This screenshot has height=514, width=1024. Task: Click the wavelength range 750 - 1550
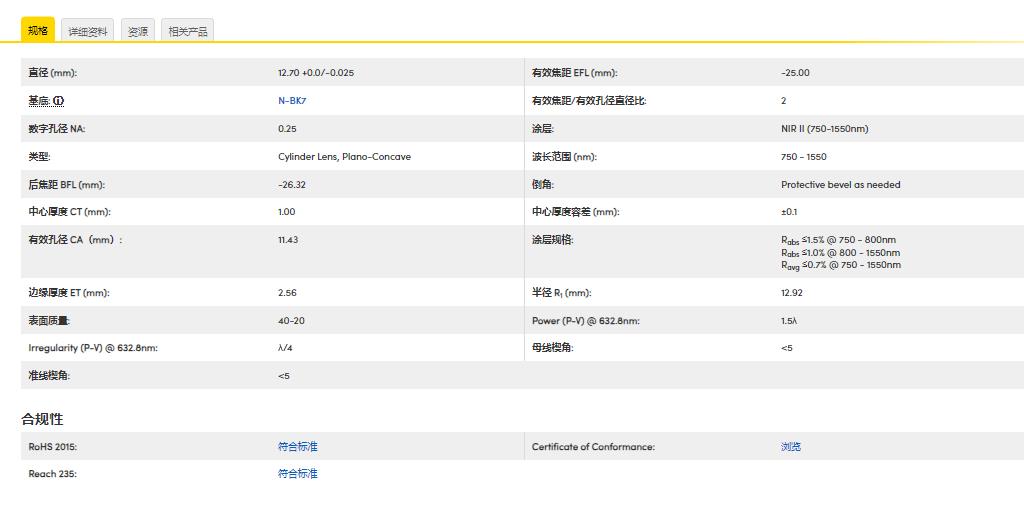(x=804, y=157)
